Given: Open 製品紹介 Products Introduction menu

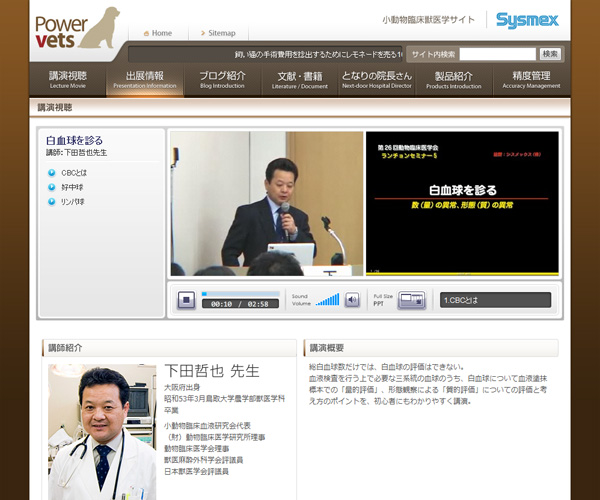Looking at the screenshot, I should [454, 80].
